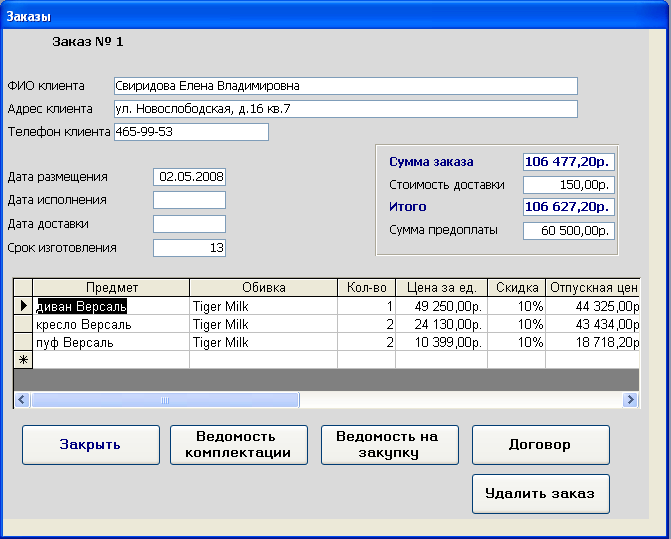Click the Телефон клиента field
Viewport: 671px width, 539px height.
pos(190,132)
